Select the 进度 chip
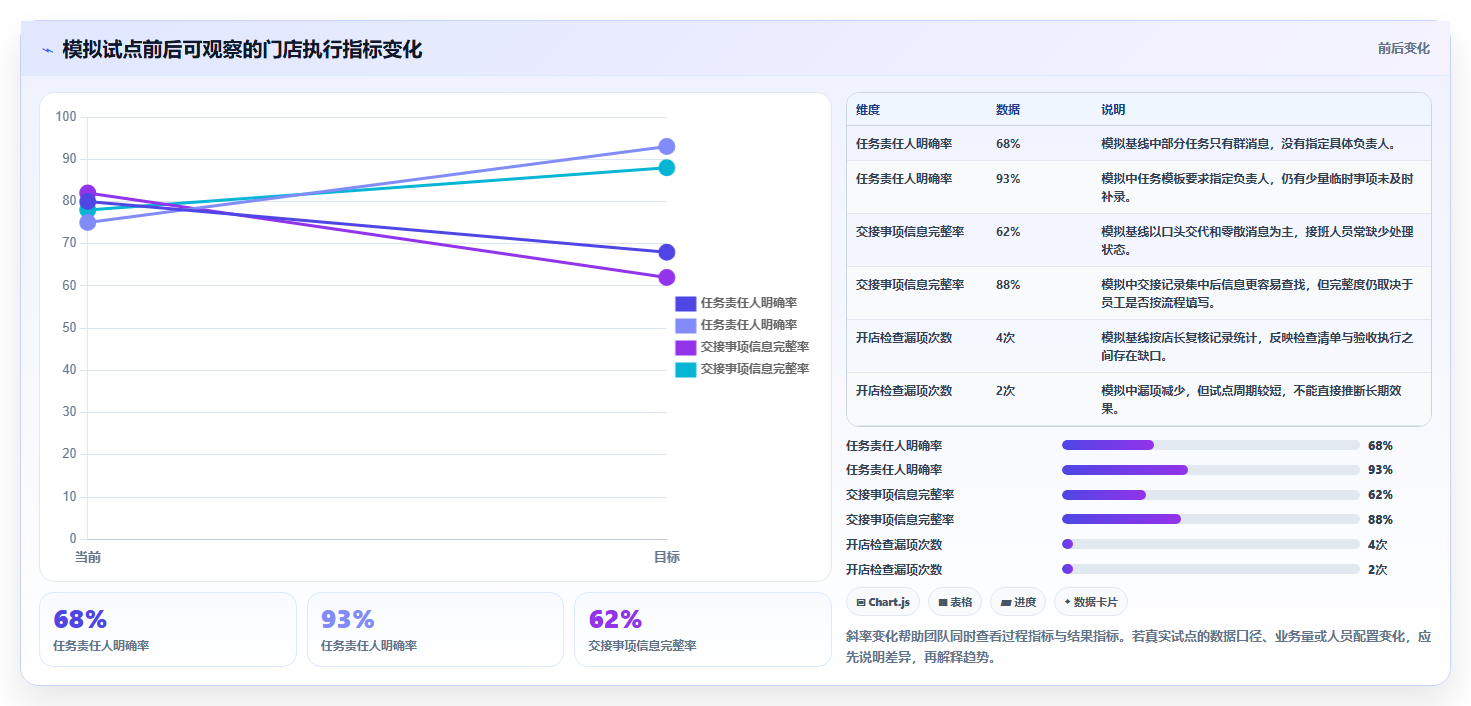The height and width of the screenshot is (706, 1471). (x=1018, y=601)
